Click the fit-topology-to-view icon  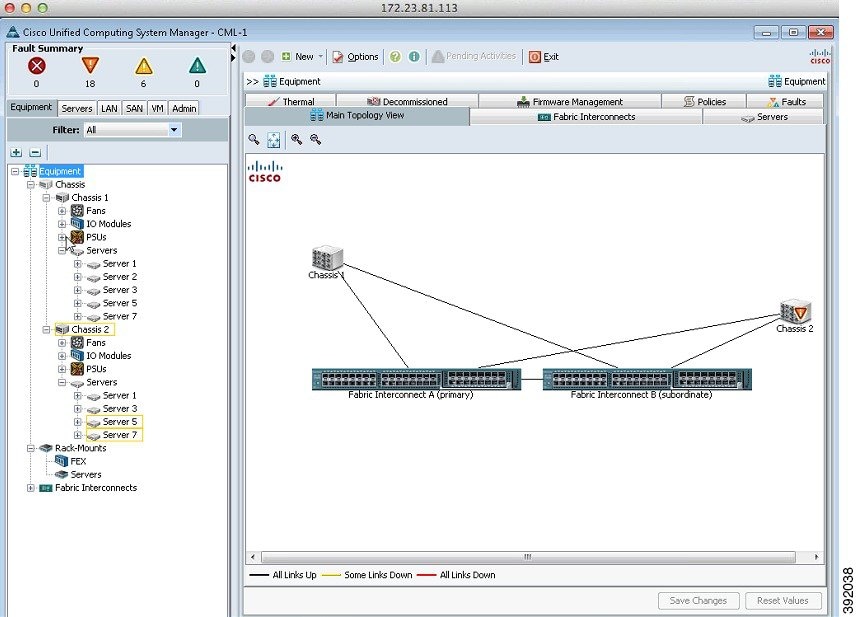point(273,139)
